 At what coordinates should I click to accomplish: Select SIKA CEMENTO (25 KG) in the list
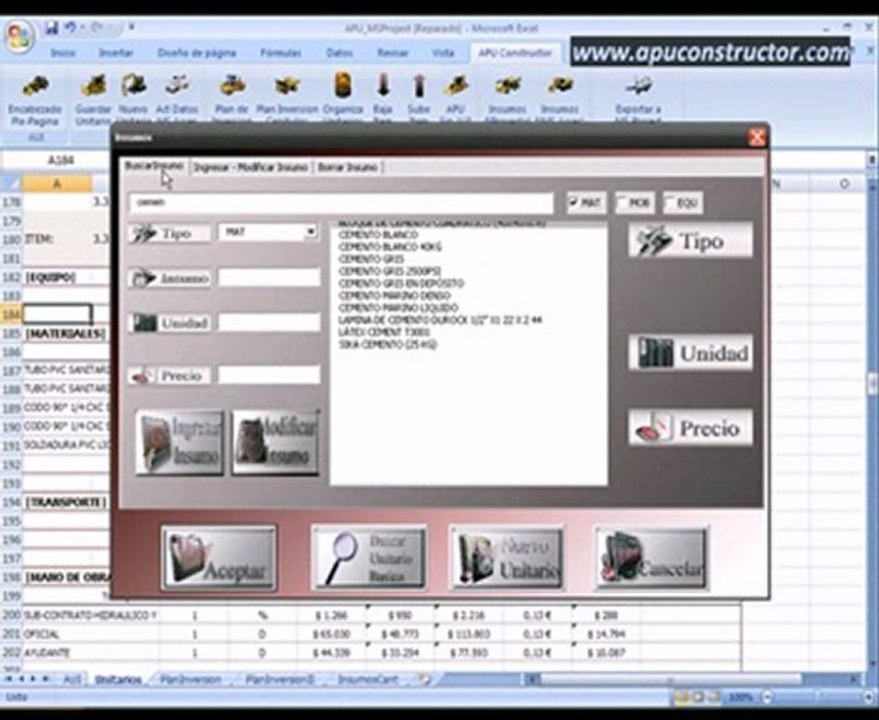(x=387, y=344)
